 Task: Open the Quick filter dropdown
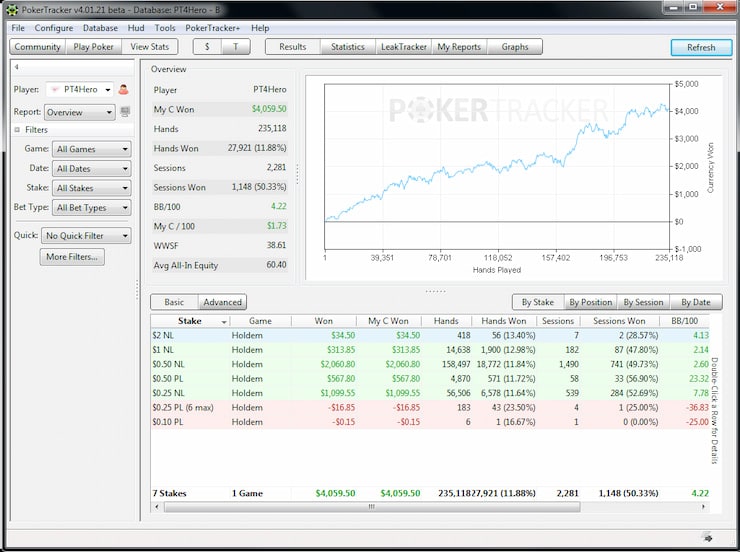pos(86,235)
